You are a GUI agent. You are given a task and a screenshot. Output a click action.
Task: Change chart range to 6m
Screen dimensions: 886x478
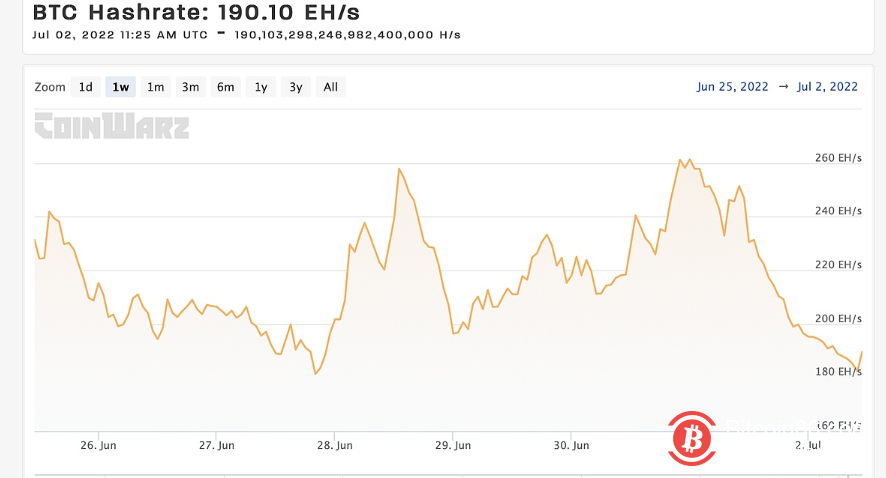click(225, 87)
